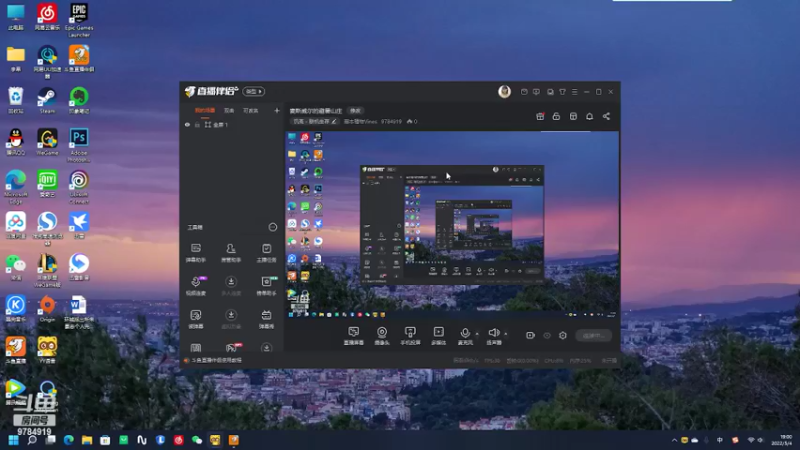800x450 pixels.
Task: Toggle visibility eye of 全屏 1 source
Action: (187, 124)
